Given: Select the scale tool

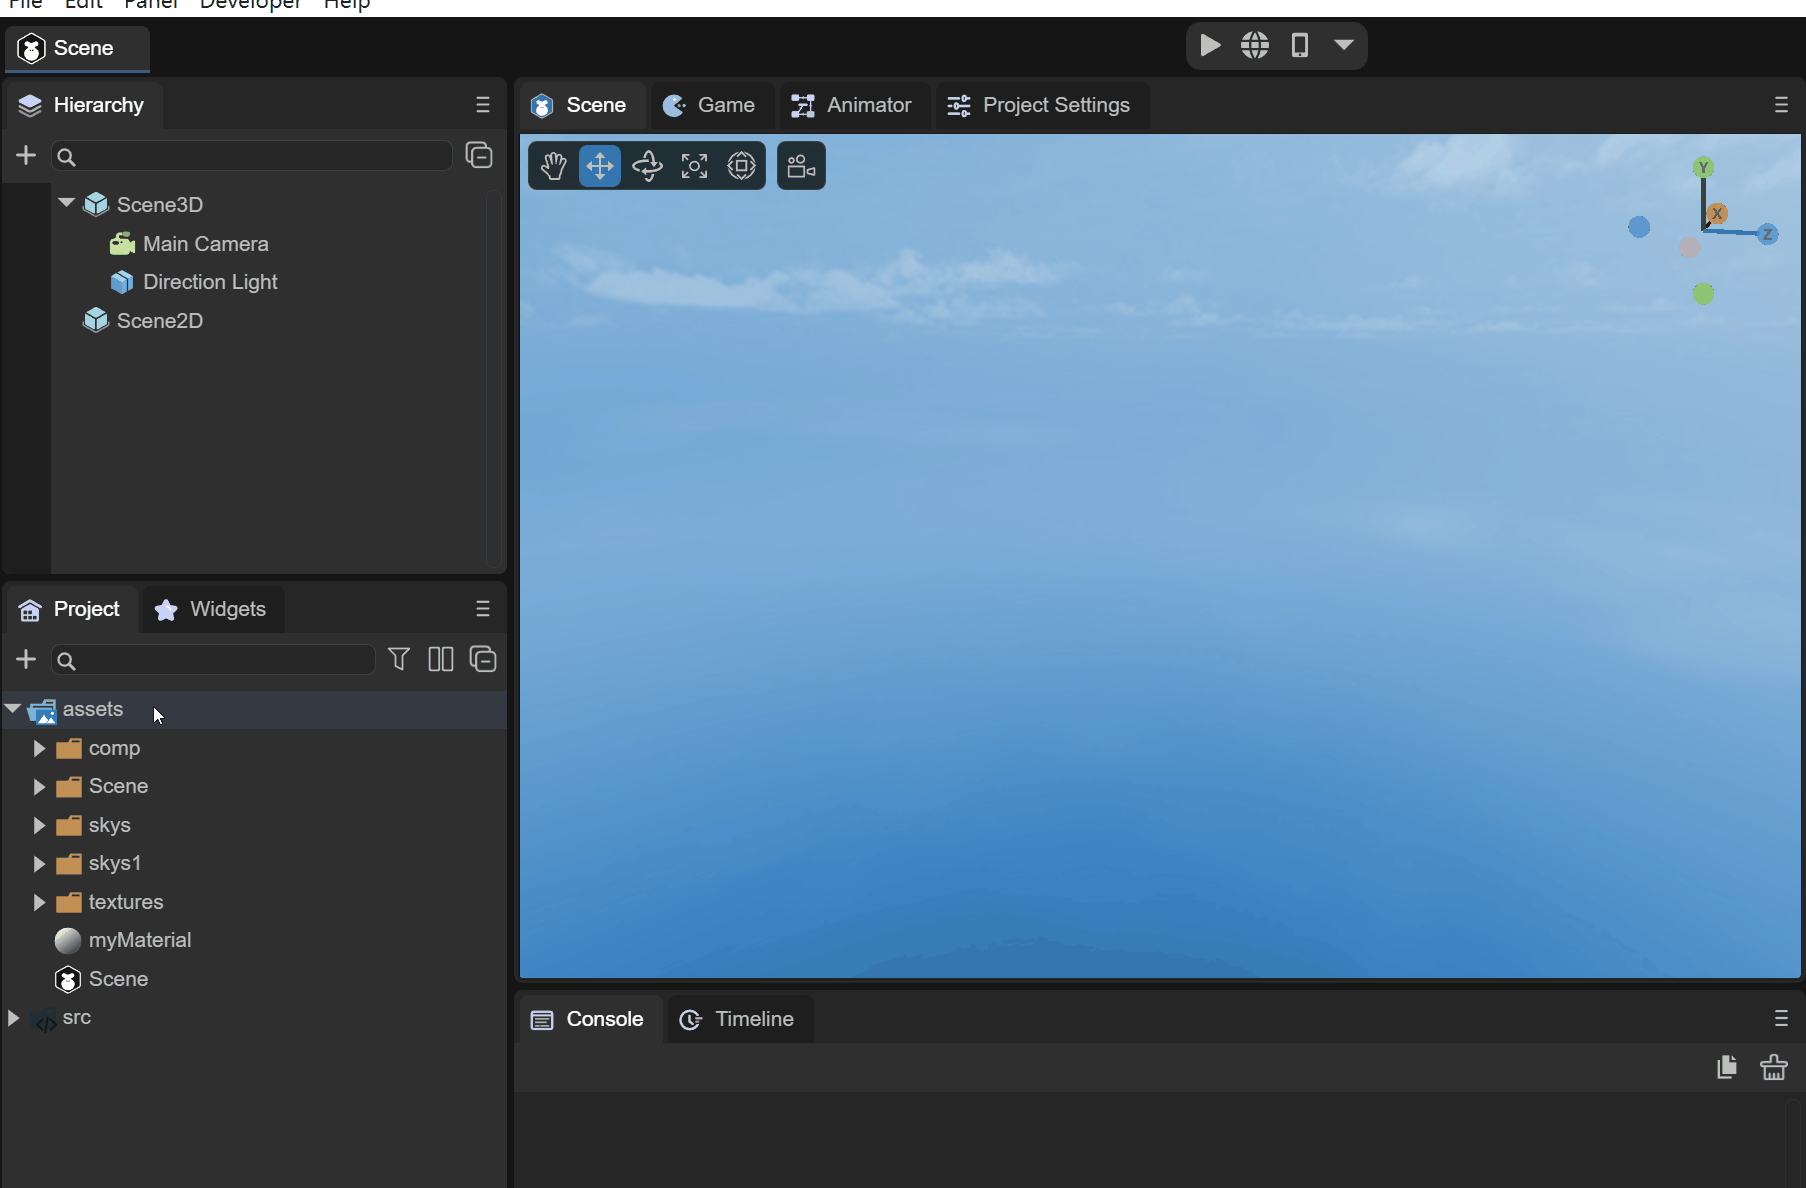Looking at the screenshot, I should pos(694,166).
